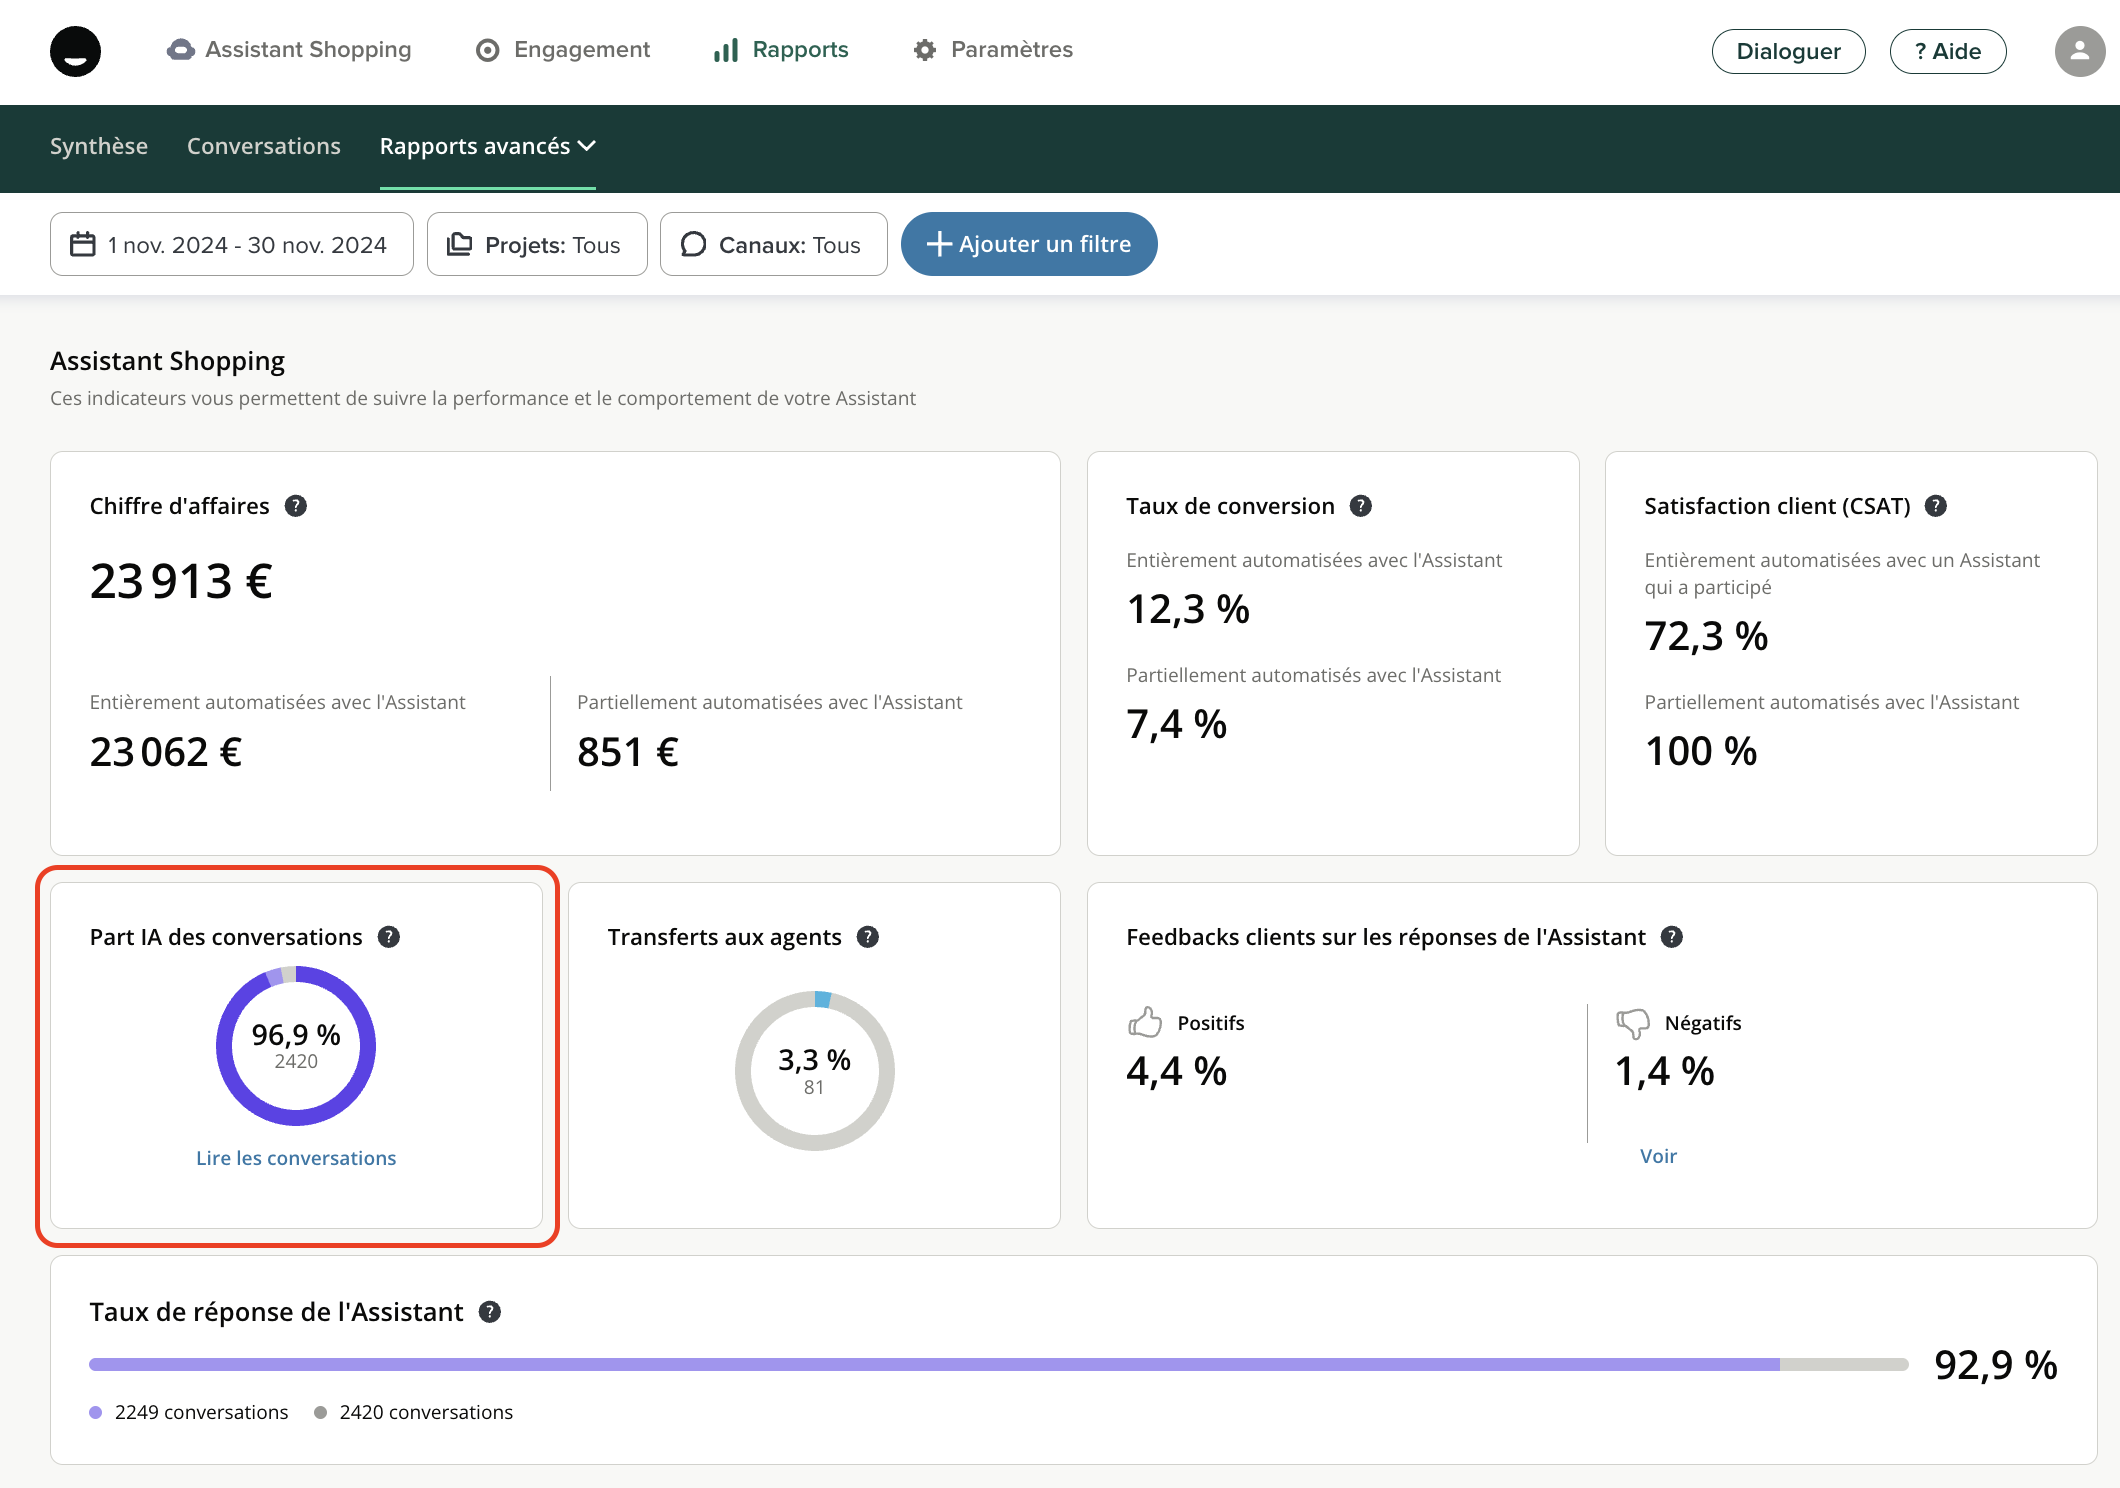This screenshot has height=1488, width=2120.
Task: Follow the Lire les conversations link
Action: [296, 1158]
